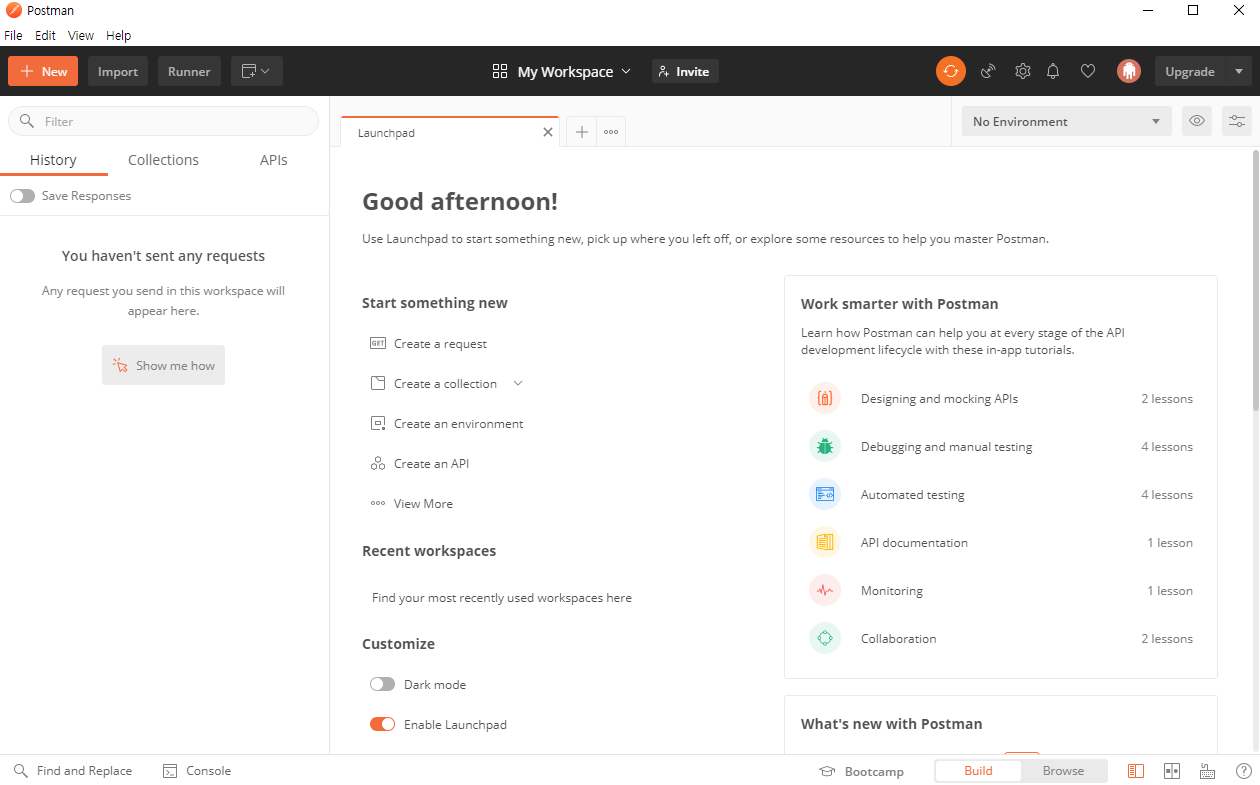
Task: Open the new window icon button
Action: click(257, 71)
